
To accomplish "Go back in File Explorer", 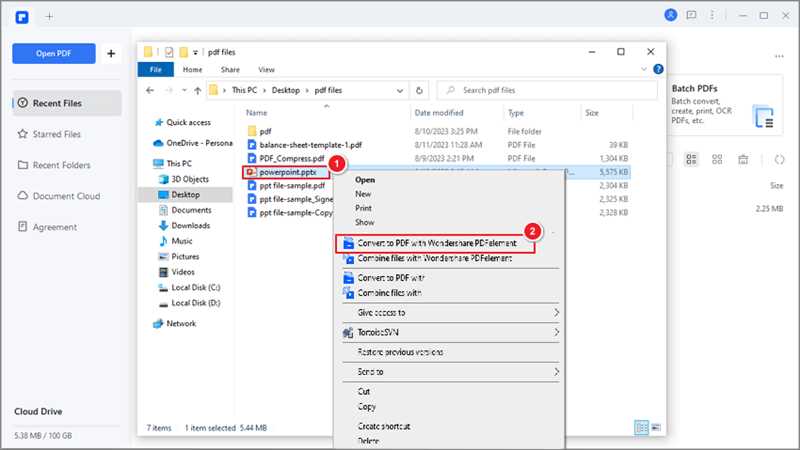I will pos(149,90).
